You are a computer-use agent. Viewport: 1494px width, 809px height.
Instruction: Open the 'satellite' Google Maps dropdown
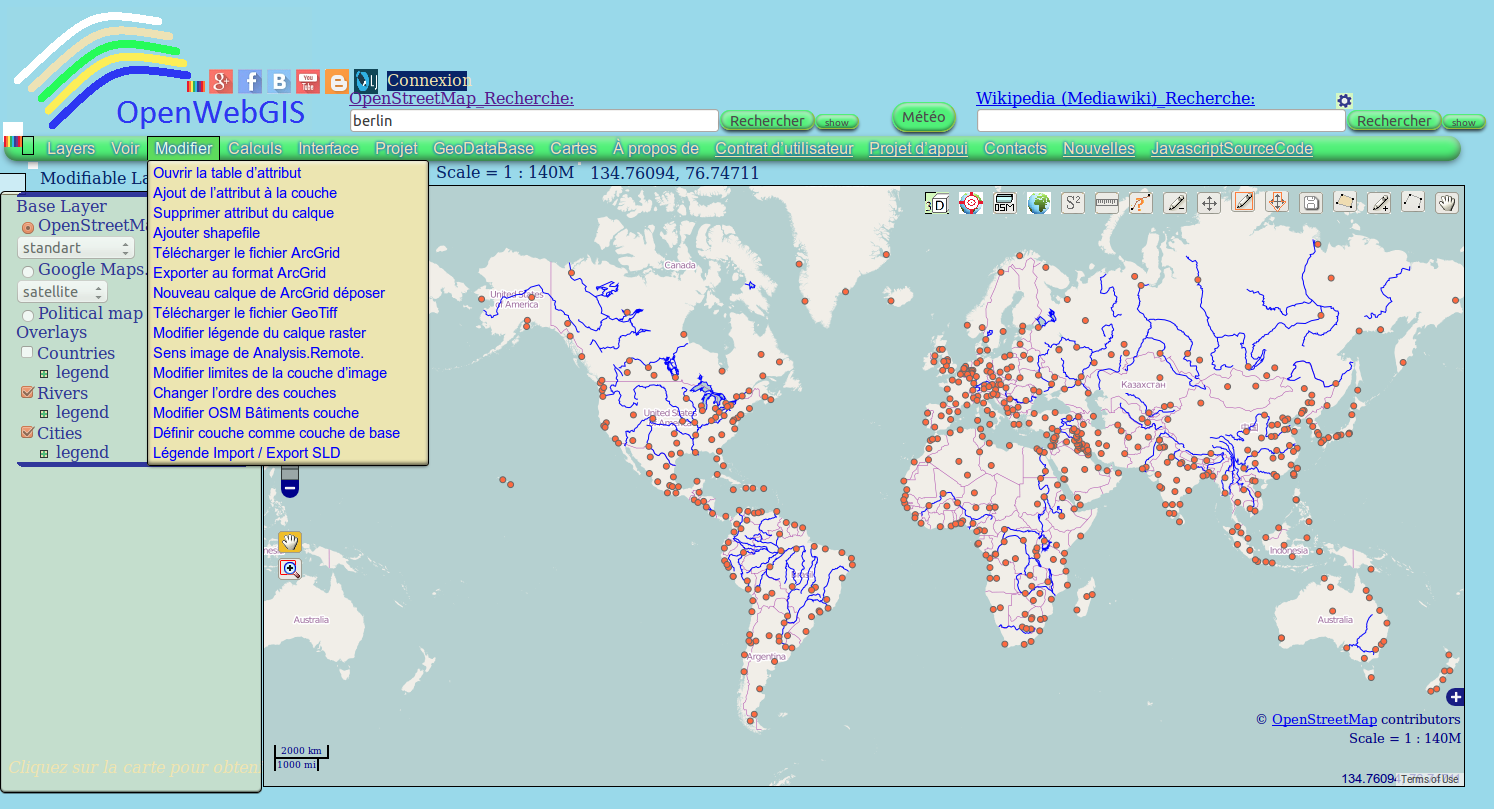click(62, 292)
